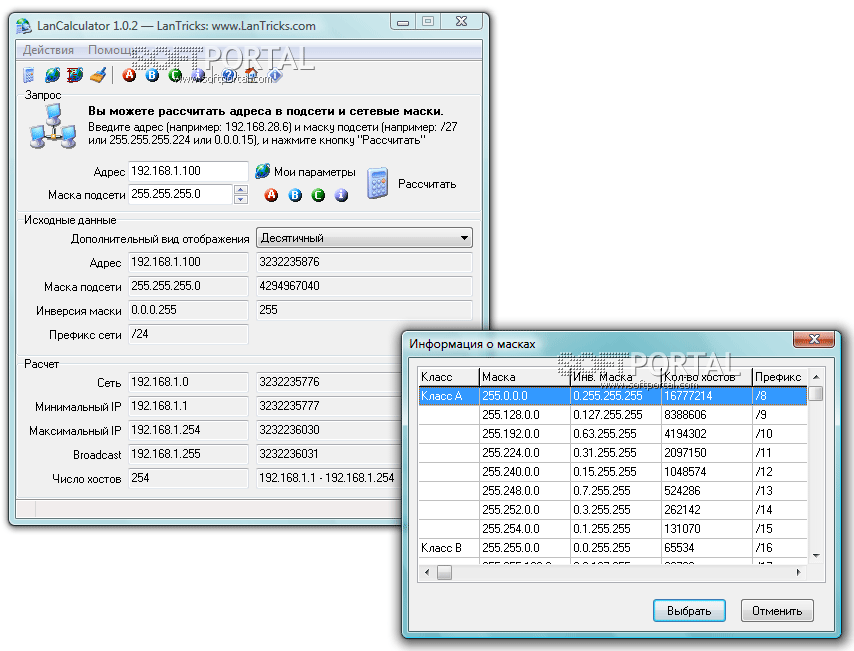This screenshot has width=854, height=651.
Task: Click the Мои параметры link
Action: [x=314, y=172]
